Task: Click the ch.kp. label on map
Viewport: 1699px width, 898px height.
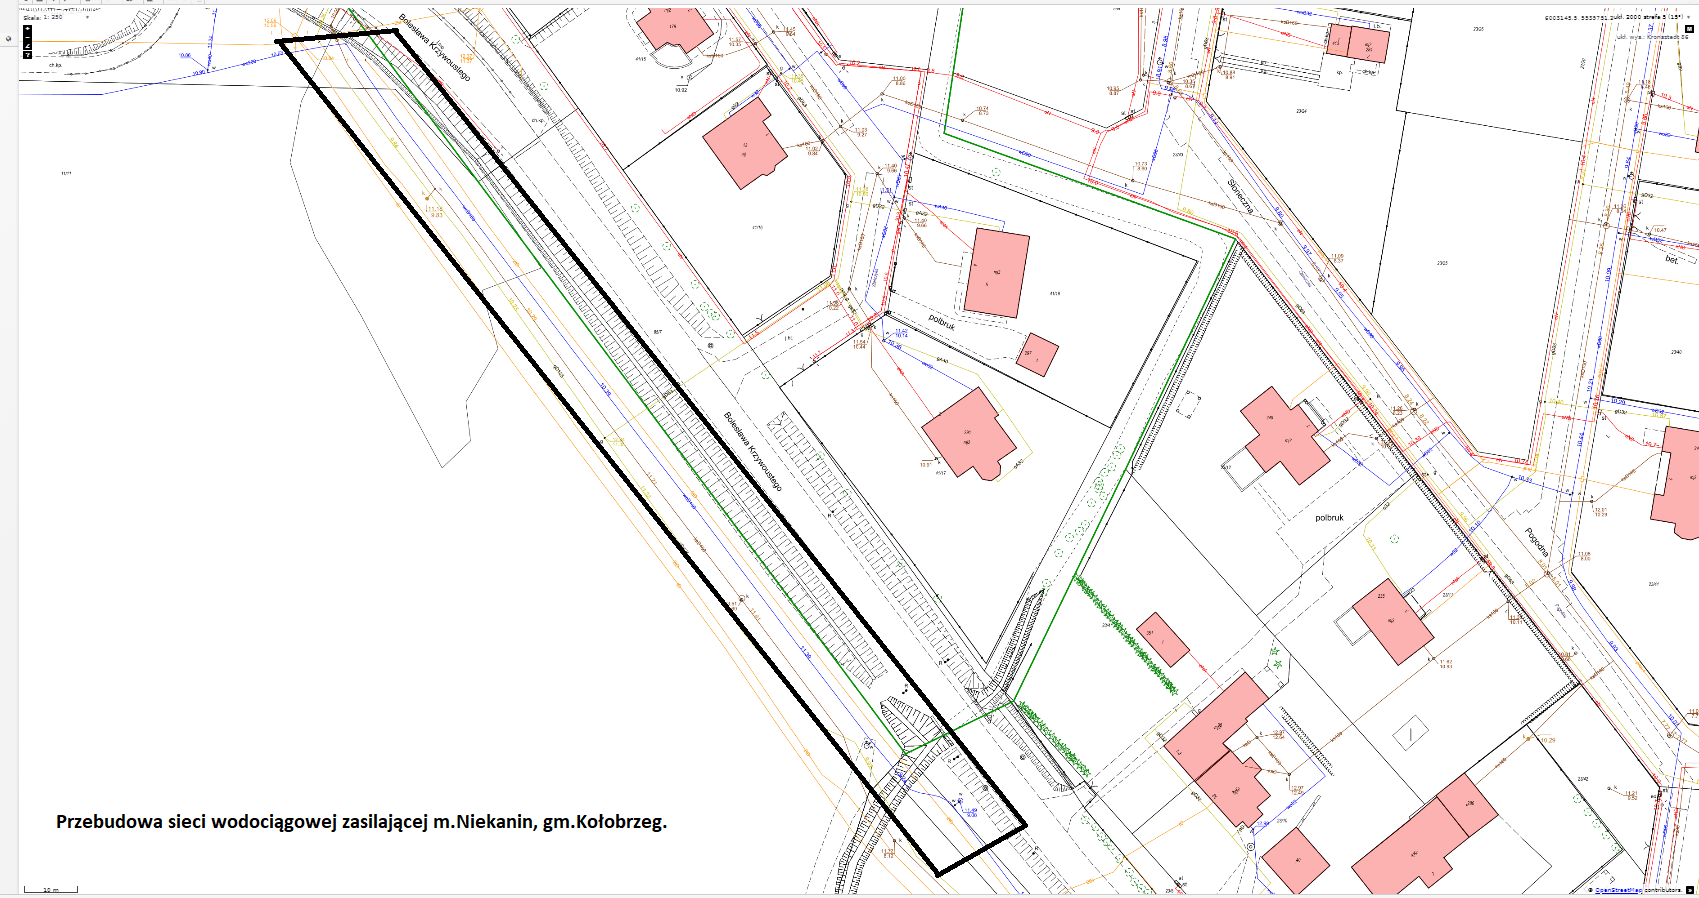Action: pos(55,65)
